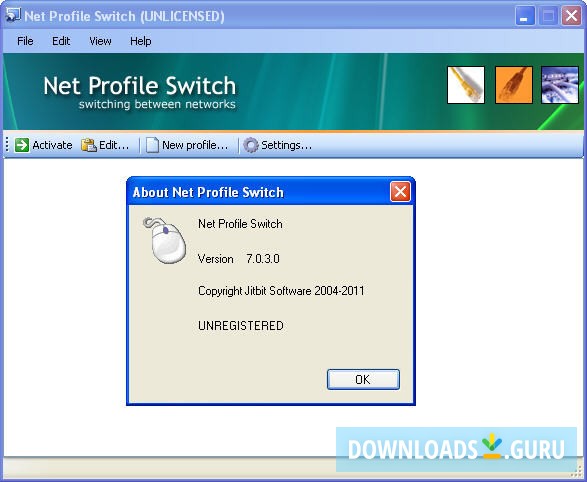
Task: Click the 'Copyright Jitbit Software 2004-2011' text
Action: (281, 291)
